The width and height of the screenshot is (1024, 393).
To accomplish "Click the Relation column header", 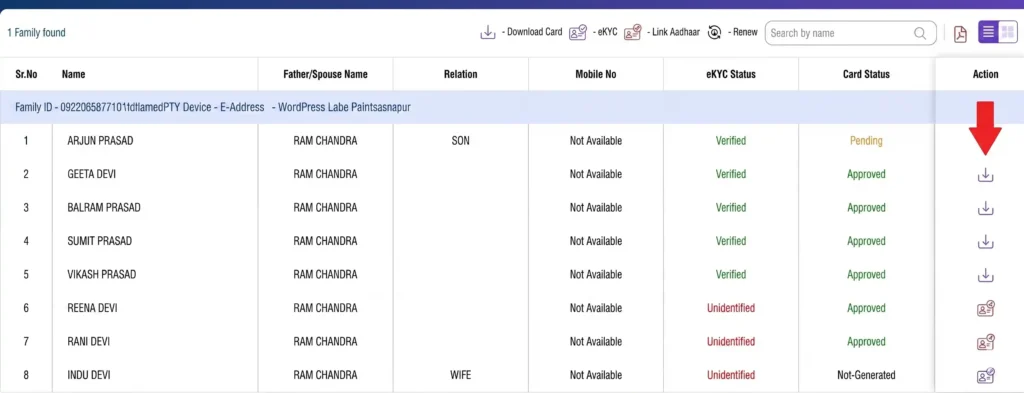I will (x=460, y=74).
